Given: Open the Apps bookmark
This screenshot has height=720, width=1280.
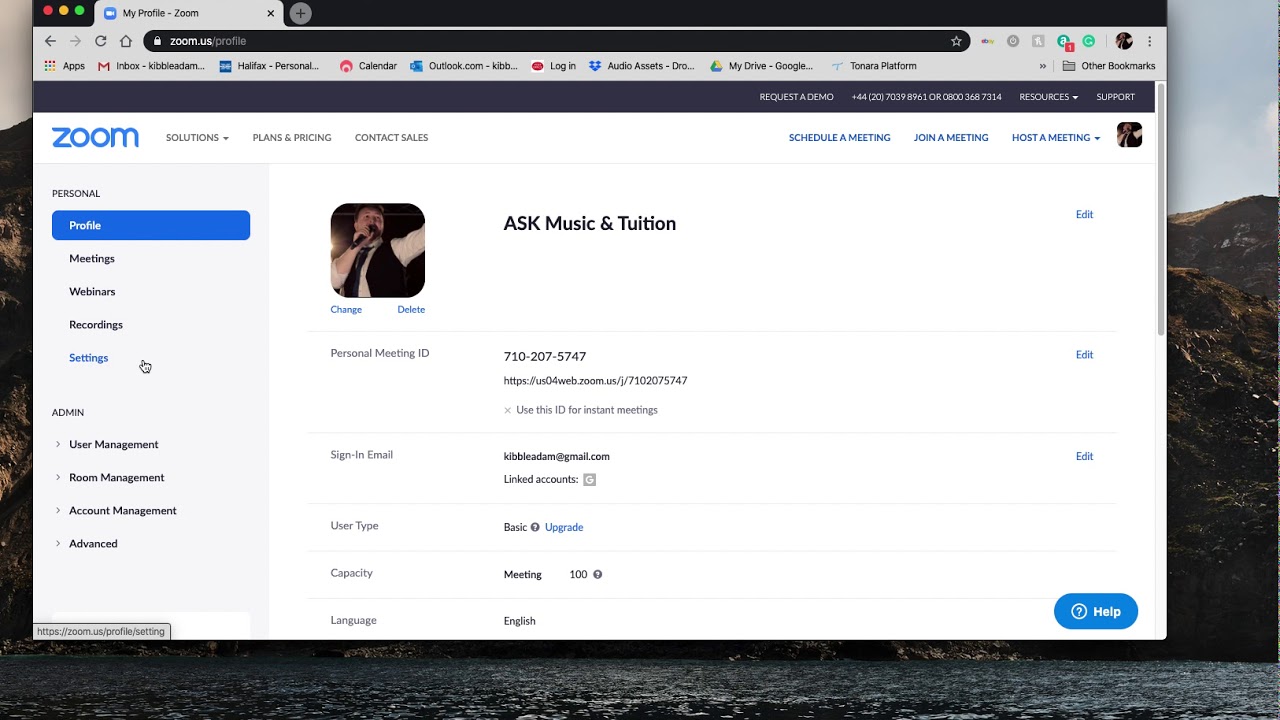Looking at the screenshot, I should pyautogui.click(x=65, y=66).
